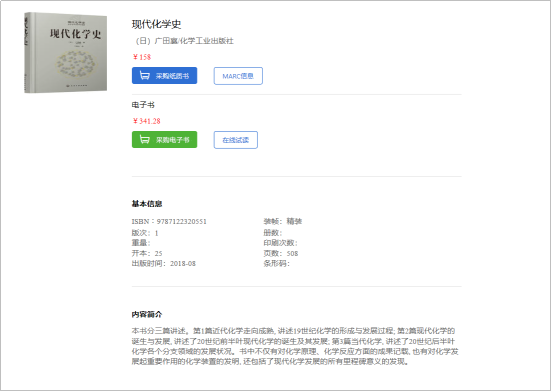Click the 出版时间 2018-08 entry
The height and width of the screenshot is (391, 552).
164,264
